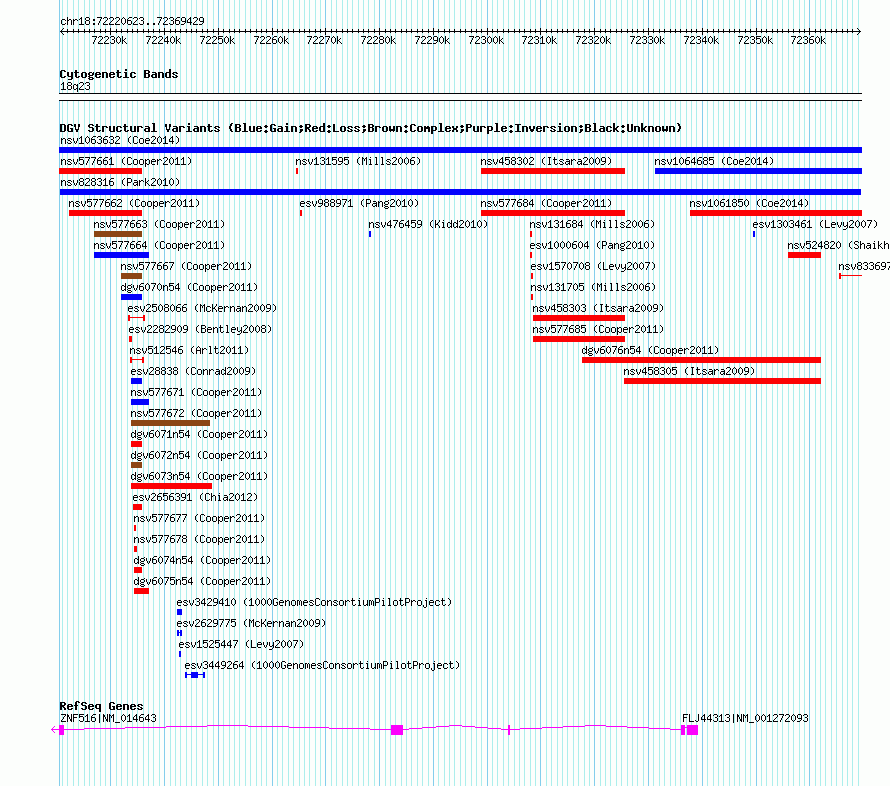Image resolution: width=890 pixels, height=786 pixels.
Task: Click esv3429410 1000GenomesConsortiumPilotProject label
Action: tap(314, 602)
